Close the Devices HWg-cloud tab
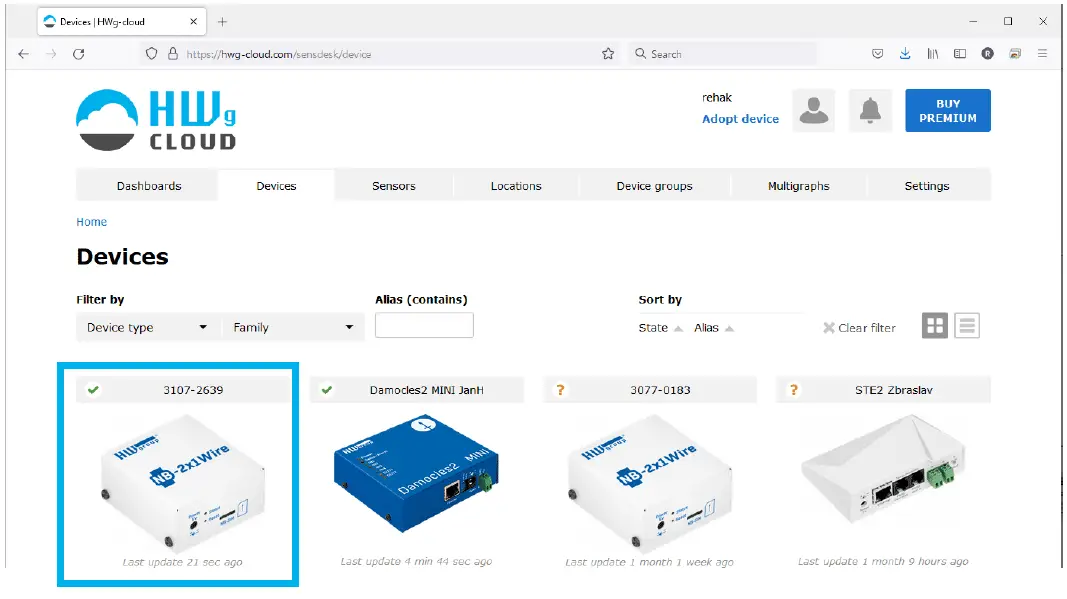 [193, 22]
